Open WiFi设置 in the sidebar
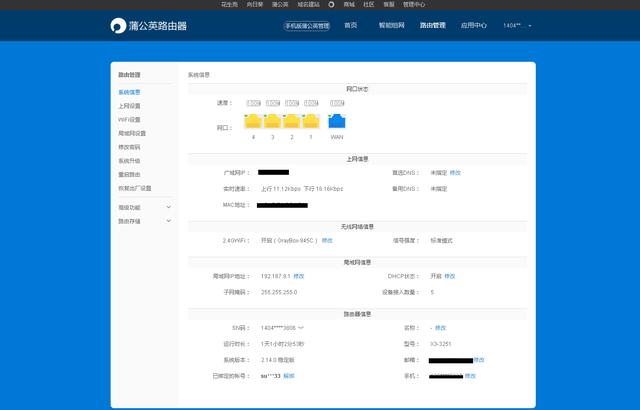 point(129,119)
